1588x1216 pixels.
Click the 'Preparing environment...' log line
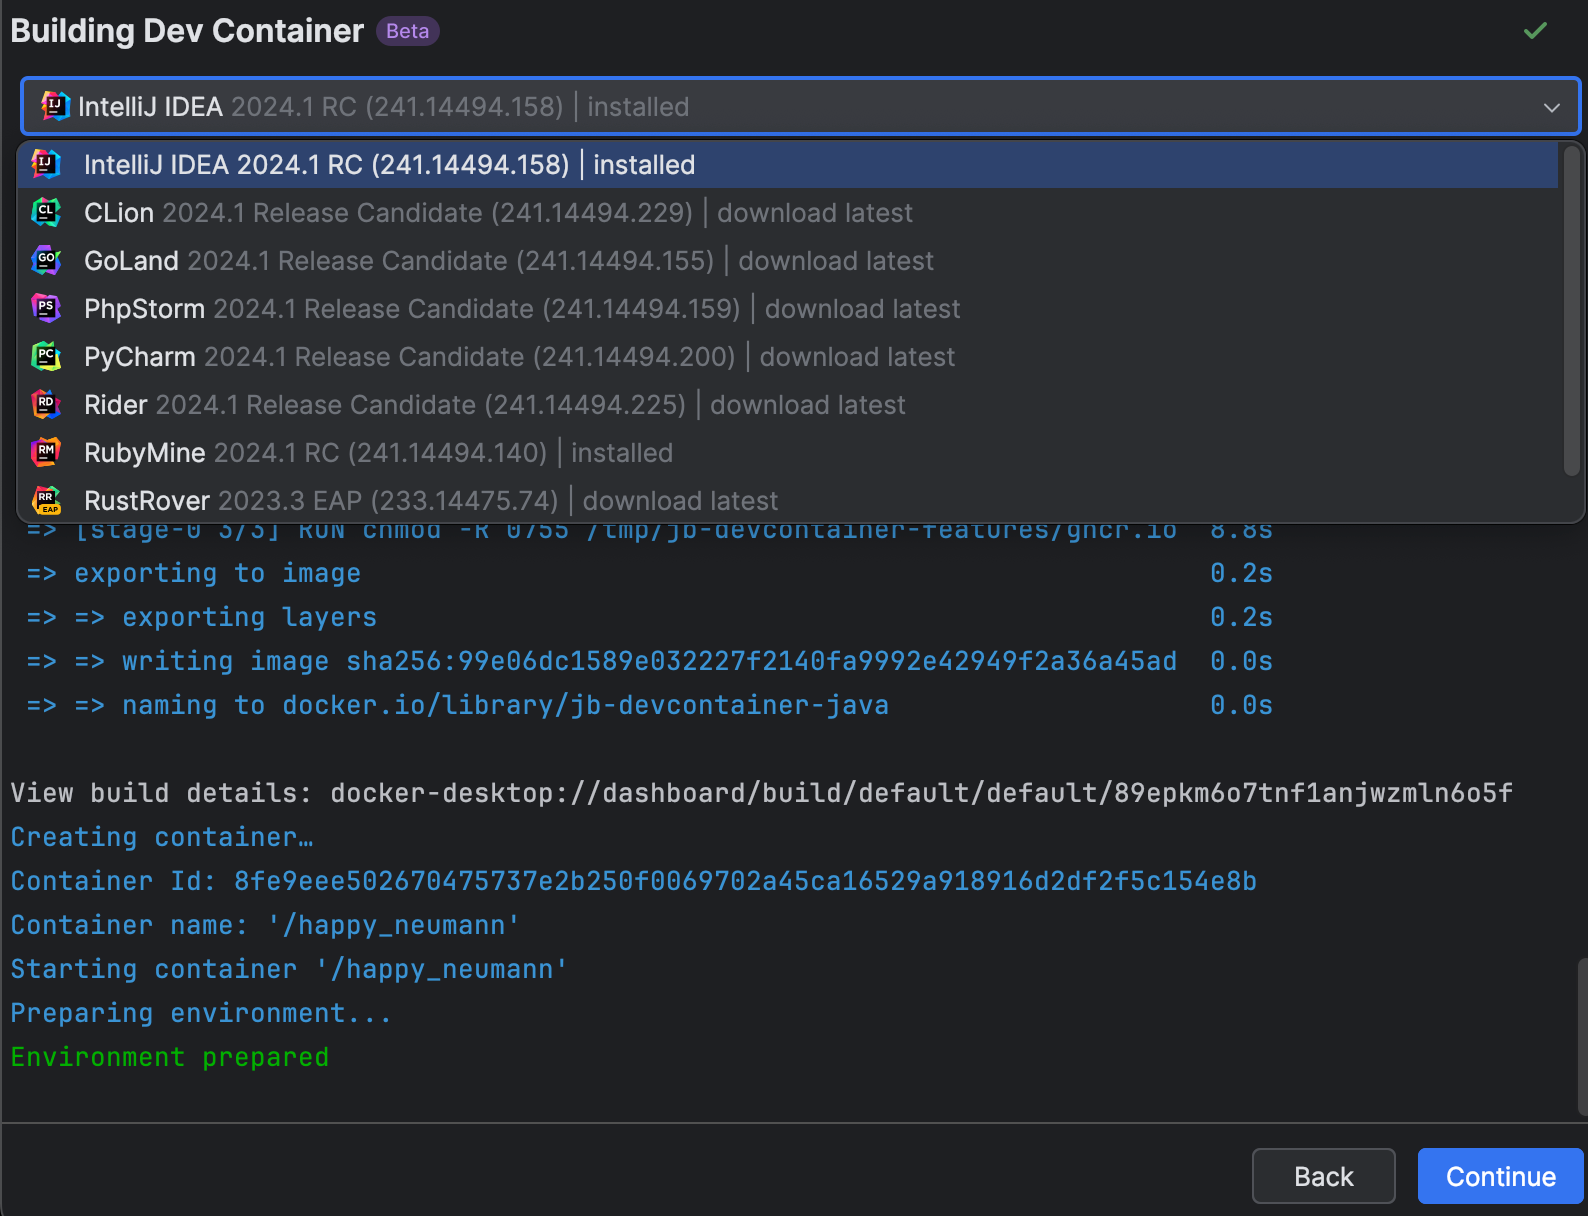pos(200,1013)
